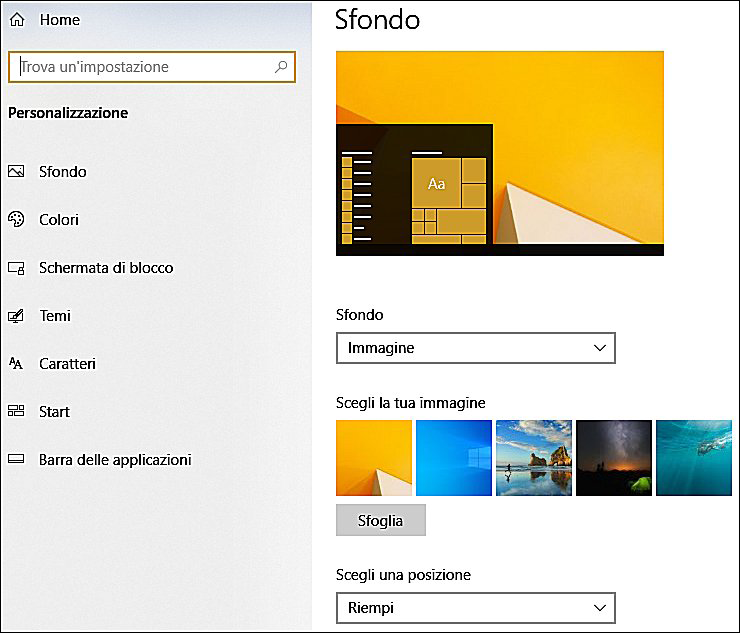The image size is (740, 633).
Task: Choose the yellow-orange wallpaper thumbnail
Action: pyautogui.click(x=374, y=458)
